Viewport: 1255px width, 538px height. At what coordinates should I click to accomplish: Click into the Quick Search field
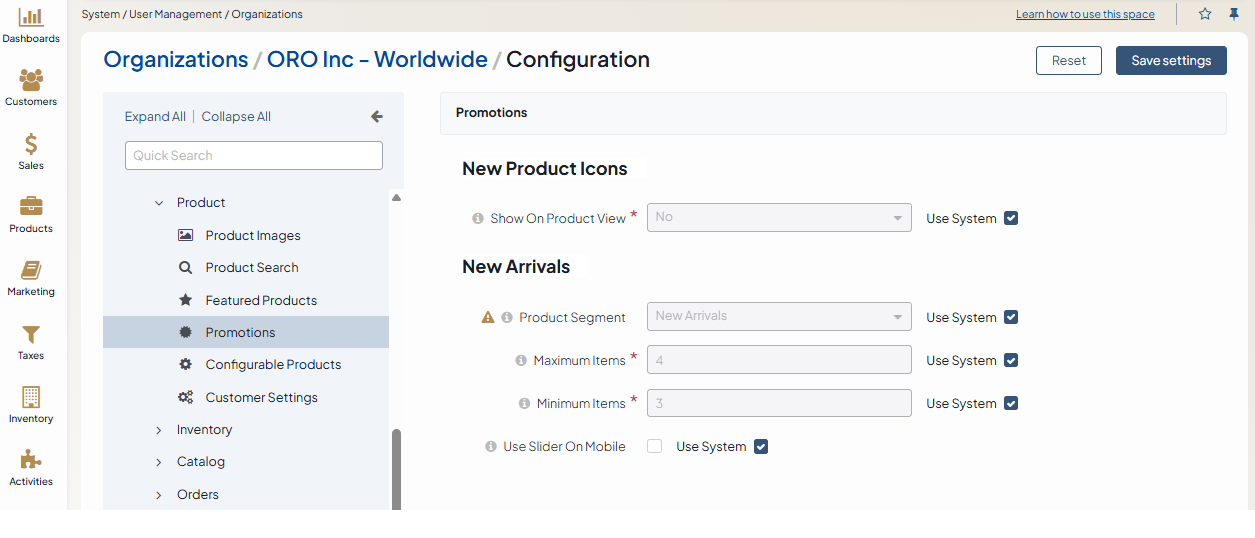pos(254,155)
